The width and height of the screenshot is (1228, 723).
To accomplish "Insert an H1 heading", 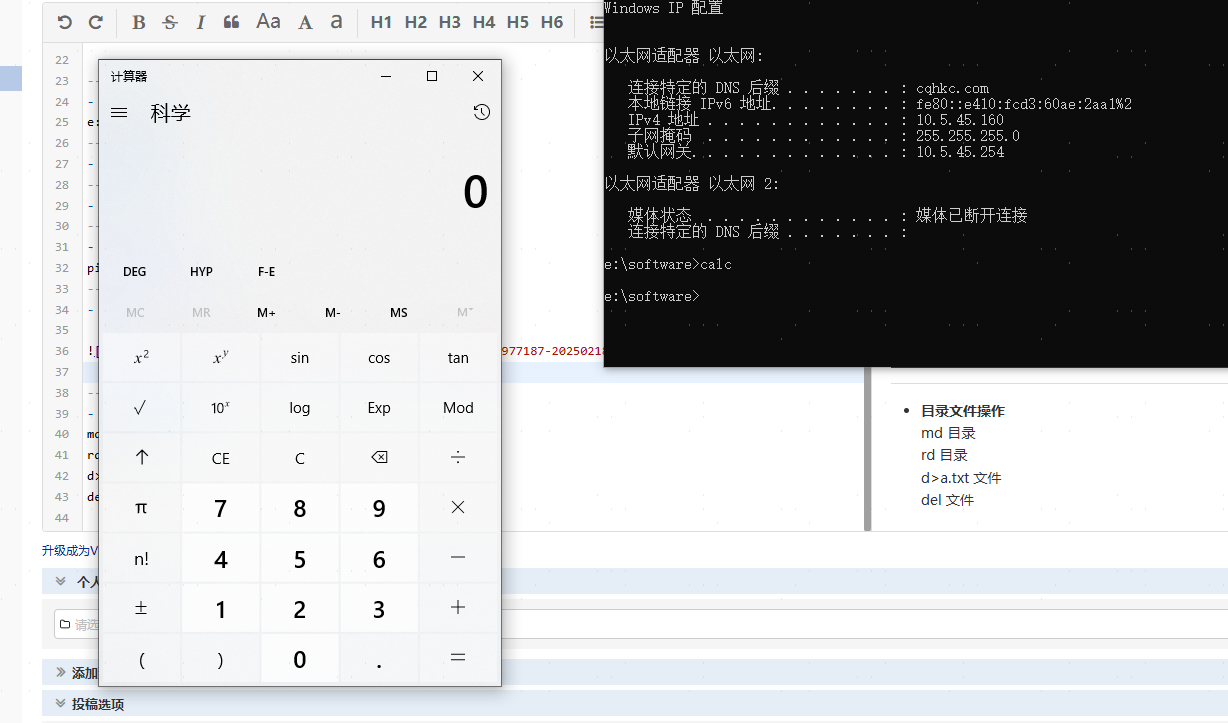I will [x=381, y=22].
